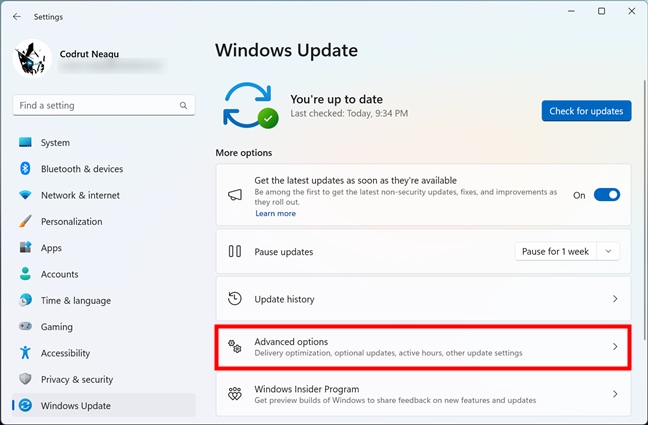Click the Bluetooth icon in the sidebar
Screen dimensions: 648x425
(25, 169)
